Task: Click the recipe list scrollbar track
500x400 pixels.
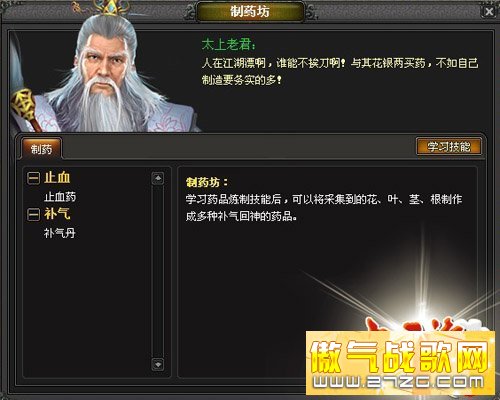Action: [x=158, y=271]
